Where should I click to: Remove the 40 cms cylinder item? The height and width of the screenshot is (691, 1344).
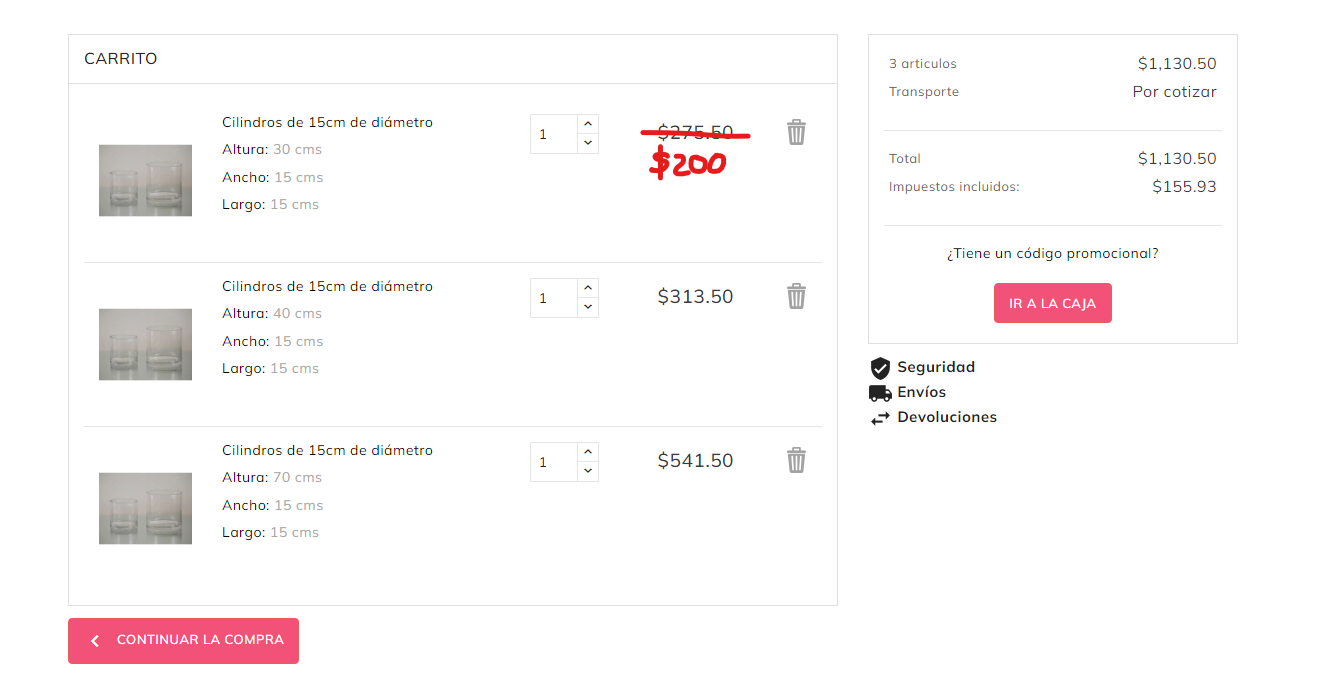pos(796,296)
